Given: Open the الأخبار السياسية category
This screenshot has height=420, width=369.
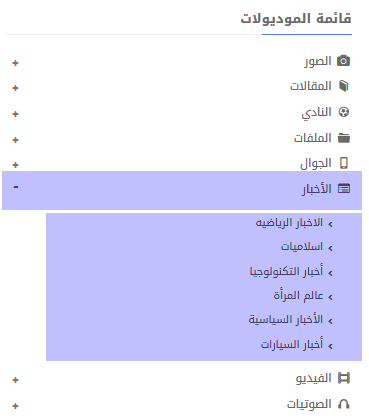Looking at the screenshot, I should click(286, 320).
